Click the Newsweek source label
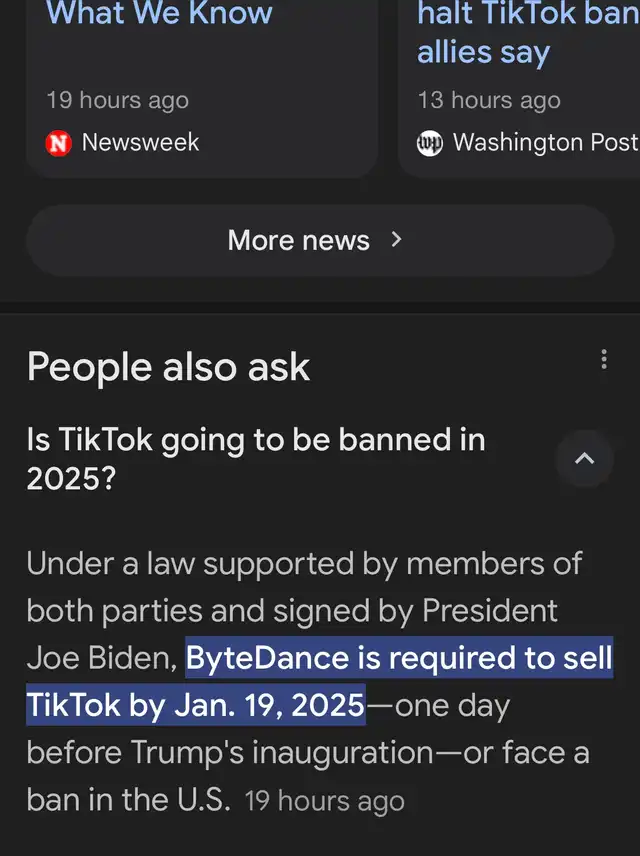The width and height of the screenshot is (640, 856). [x=140, y=143]
